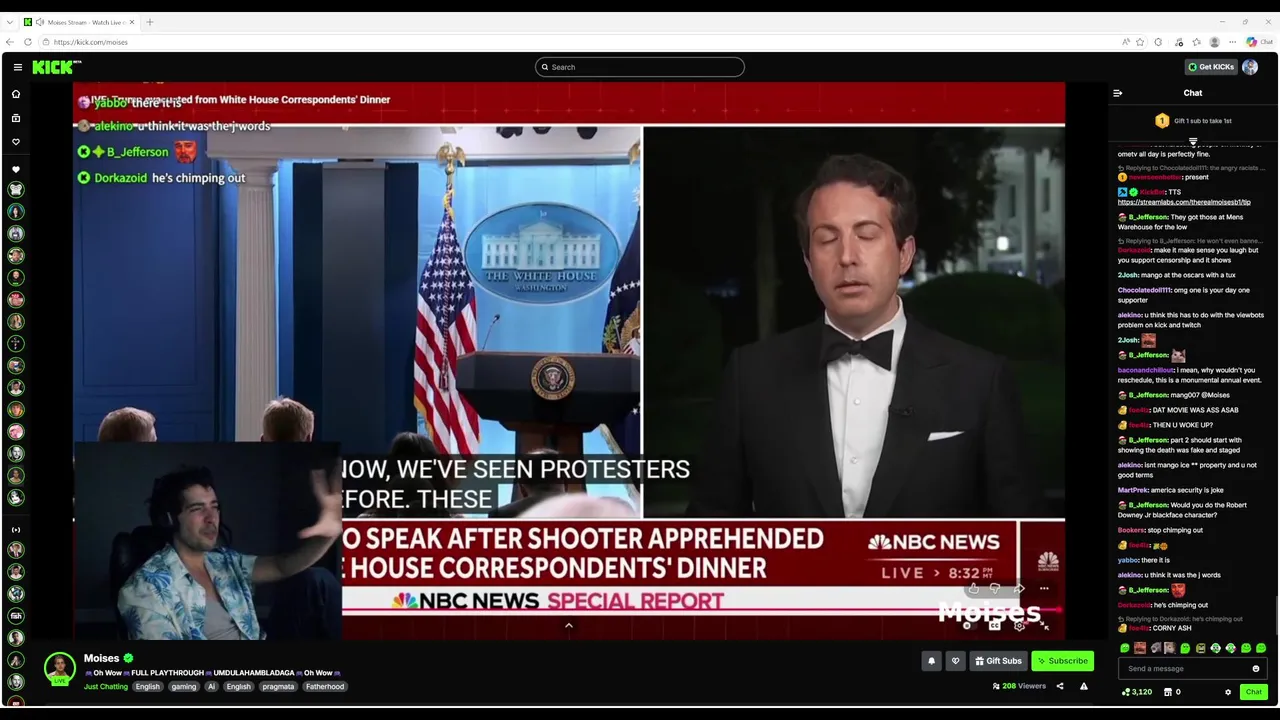Select the gaming tag
The image size is (1280, 720).
[183, 687]
